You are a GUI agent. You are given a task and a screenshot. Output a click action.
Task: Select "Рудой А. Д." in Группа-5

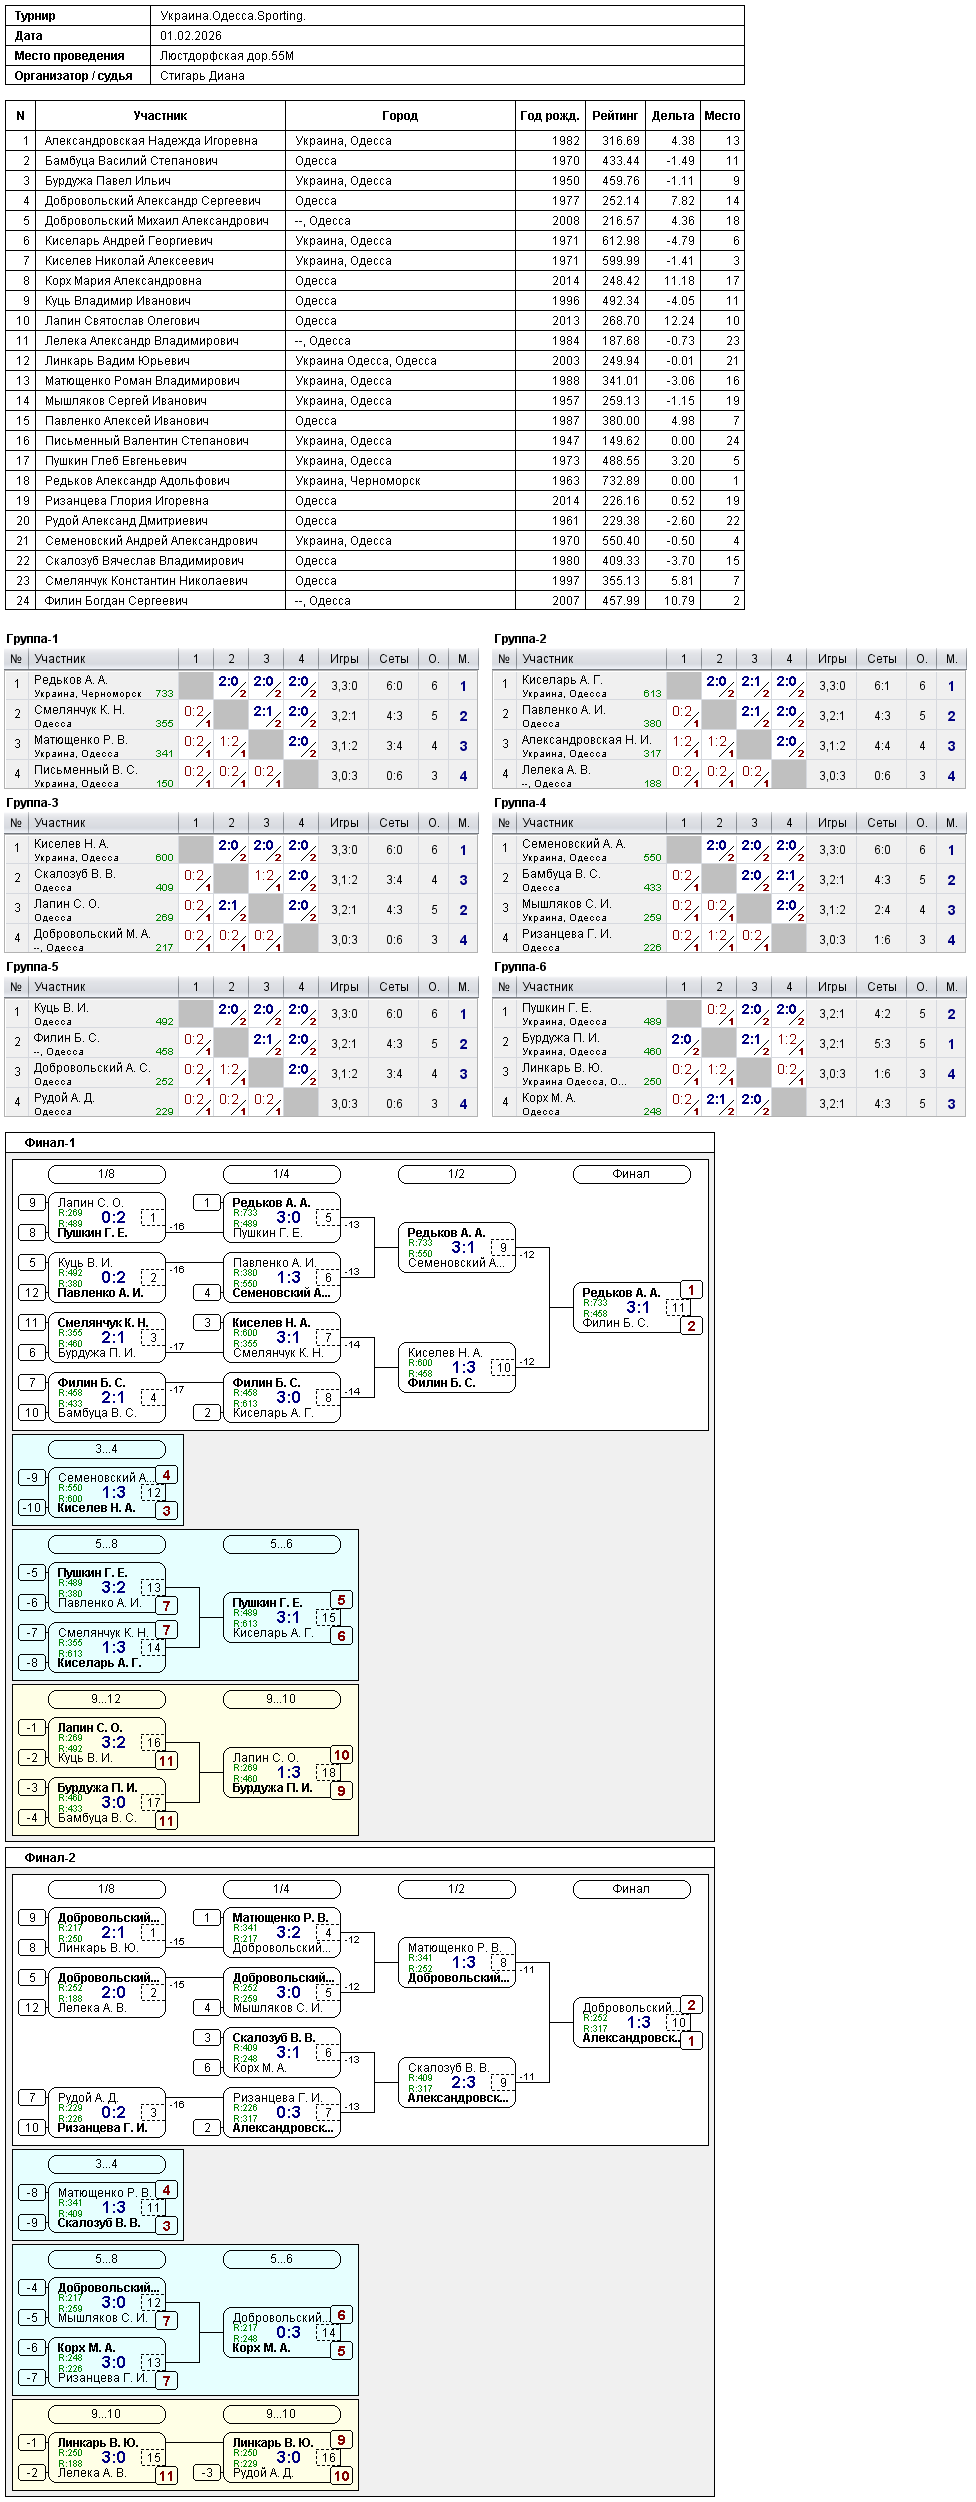pos(64,1098)
